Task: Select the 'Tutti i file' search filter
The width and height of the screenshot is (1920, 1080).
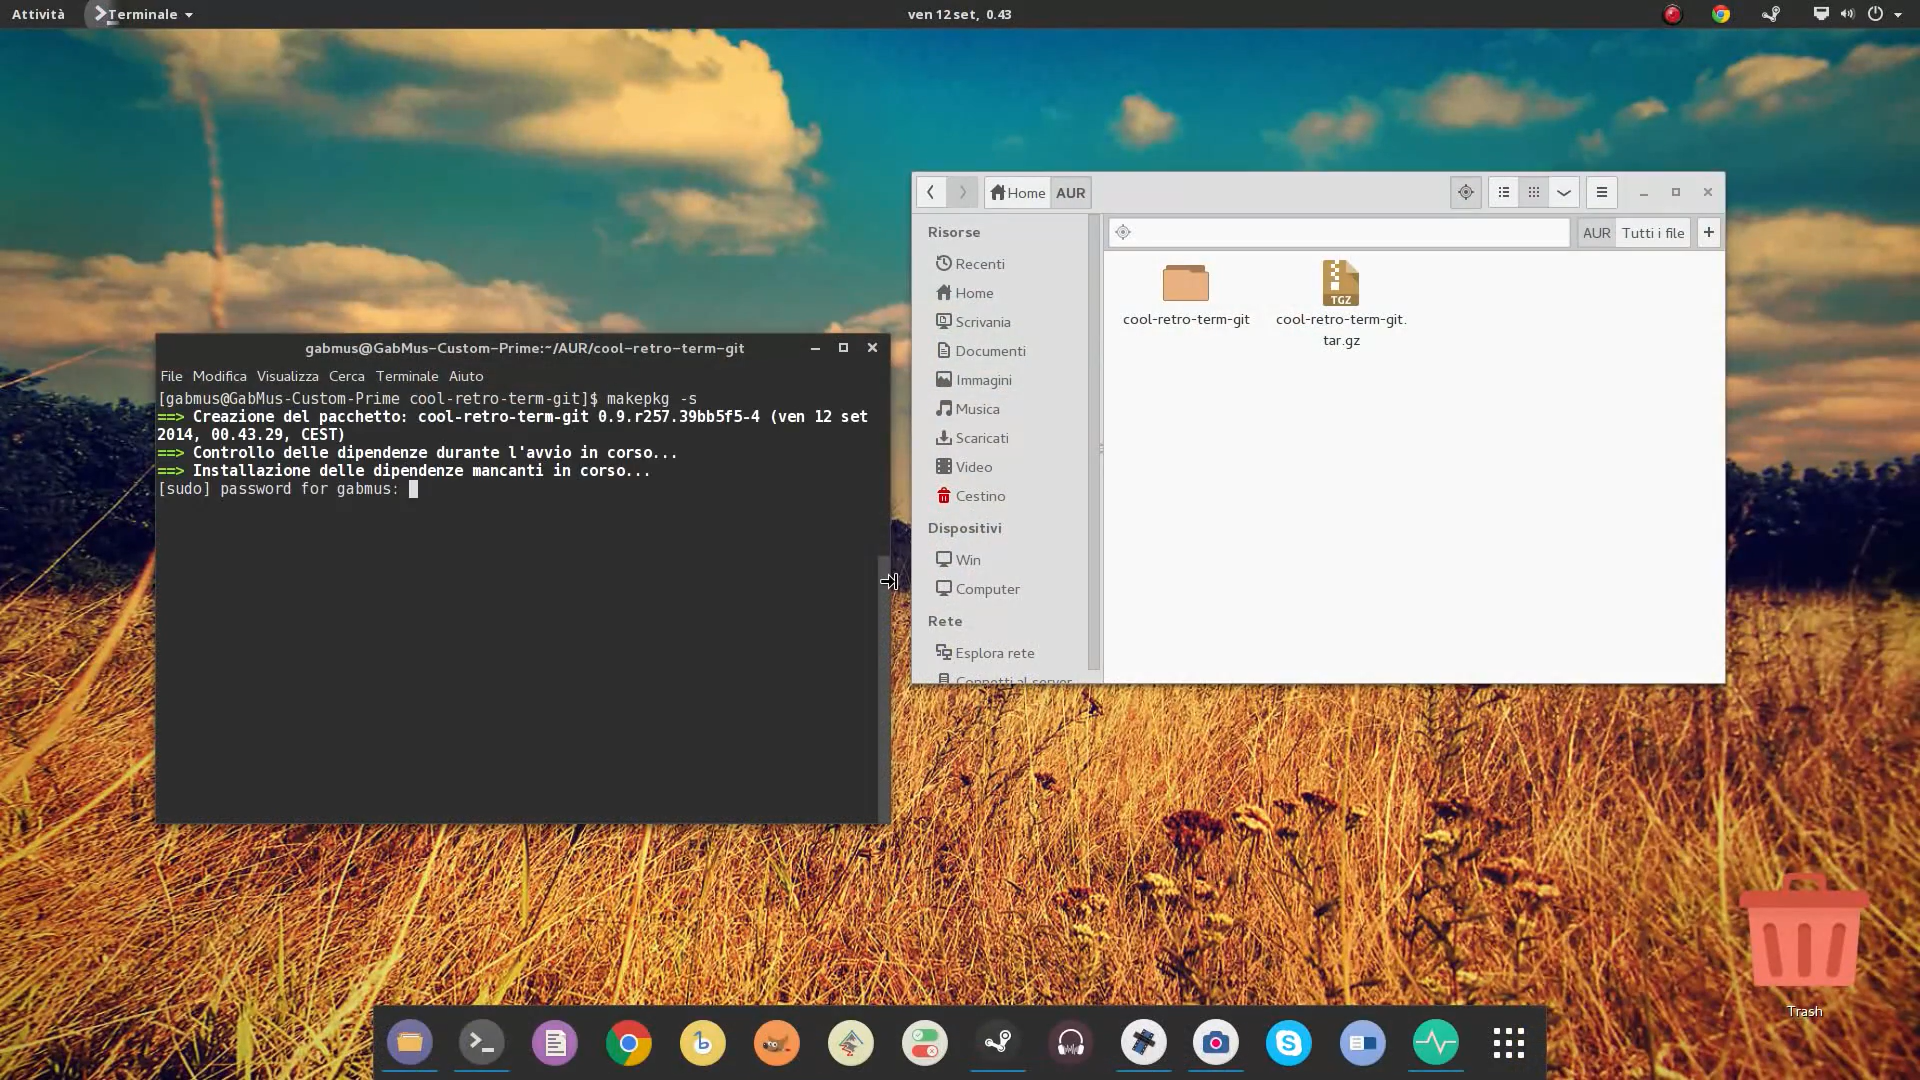Action: 1653,233
